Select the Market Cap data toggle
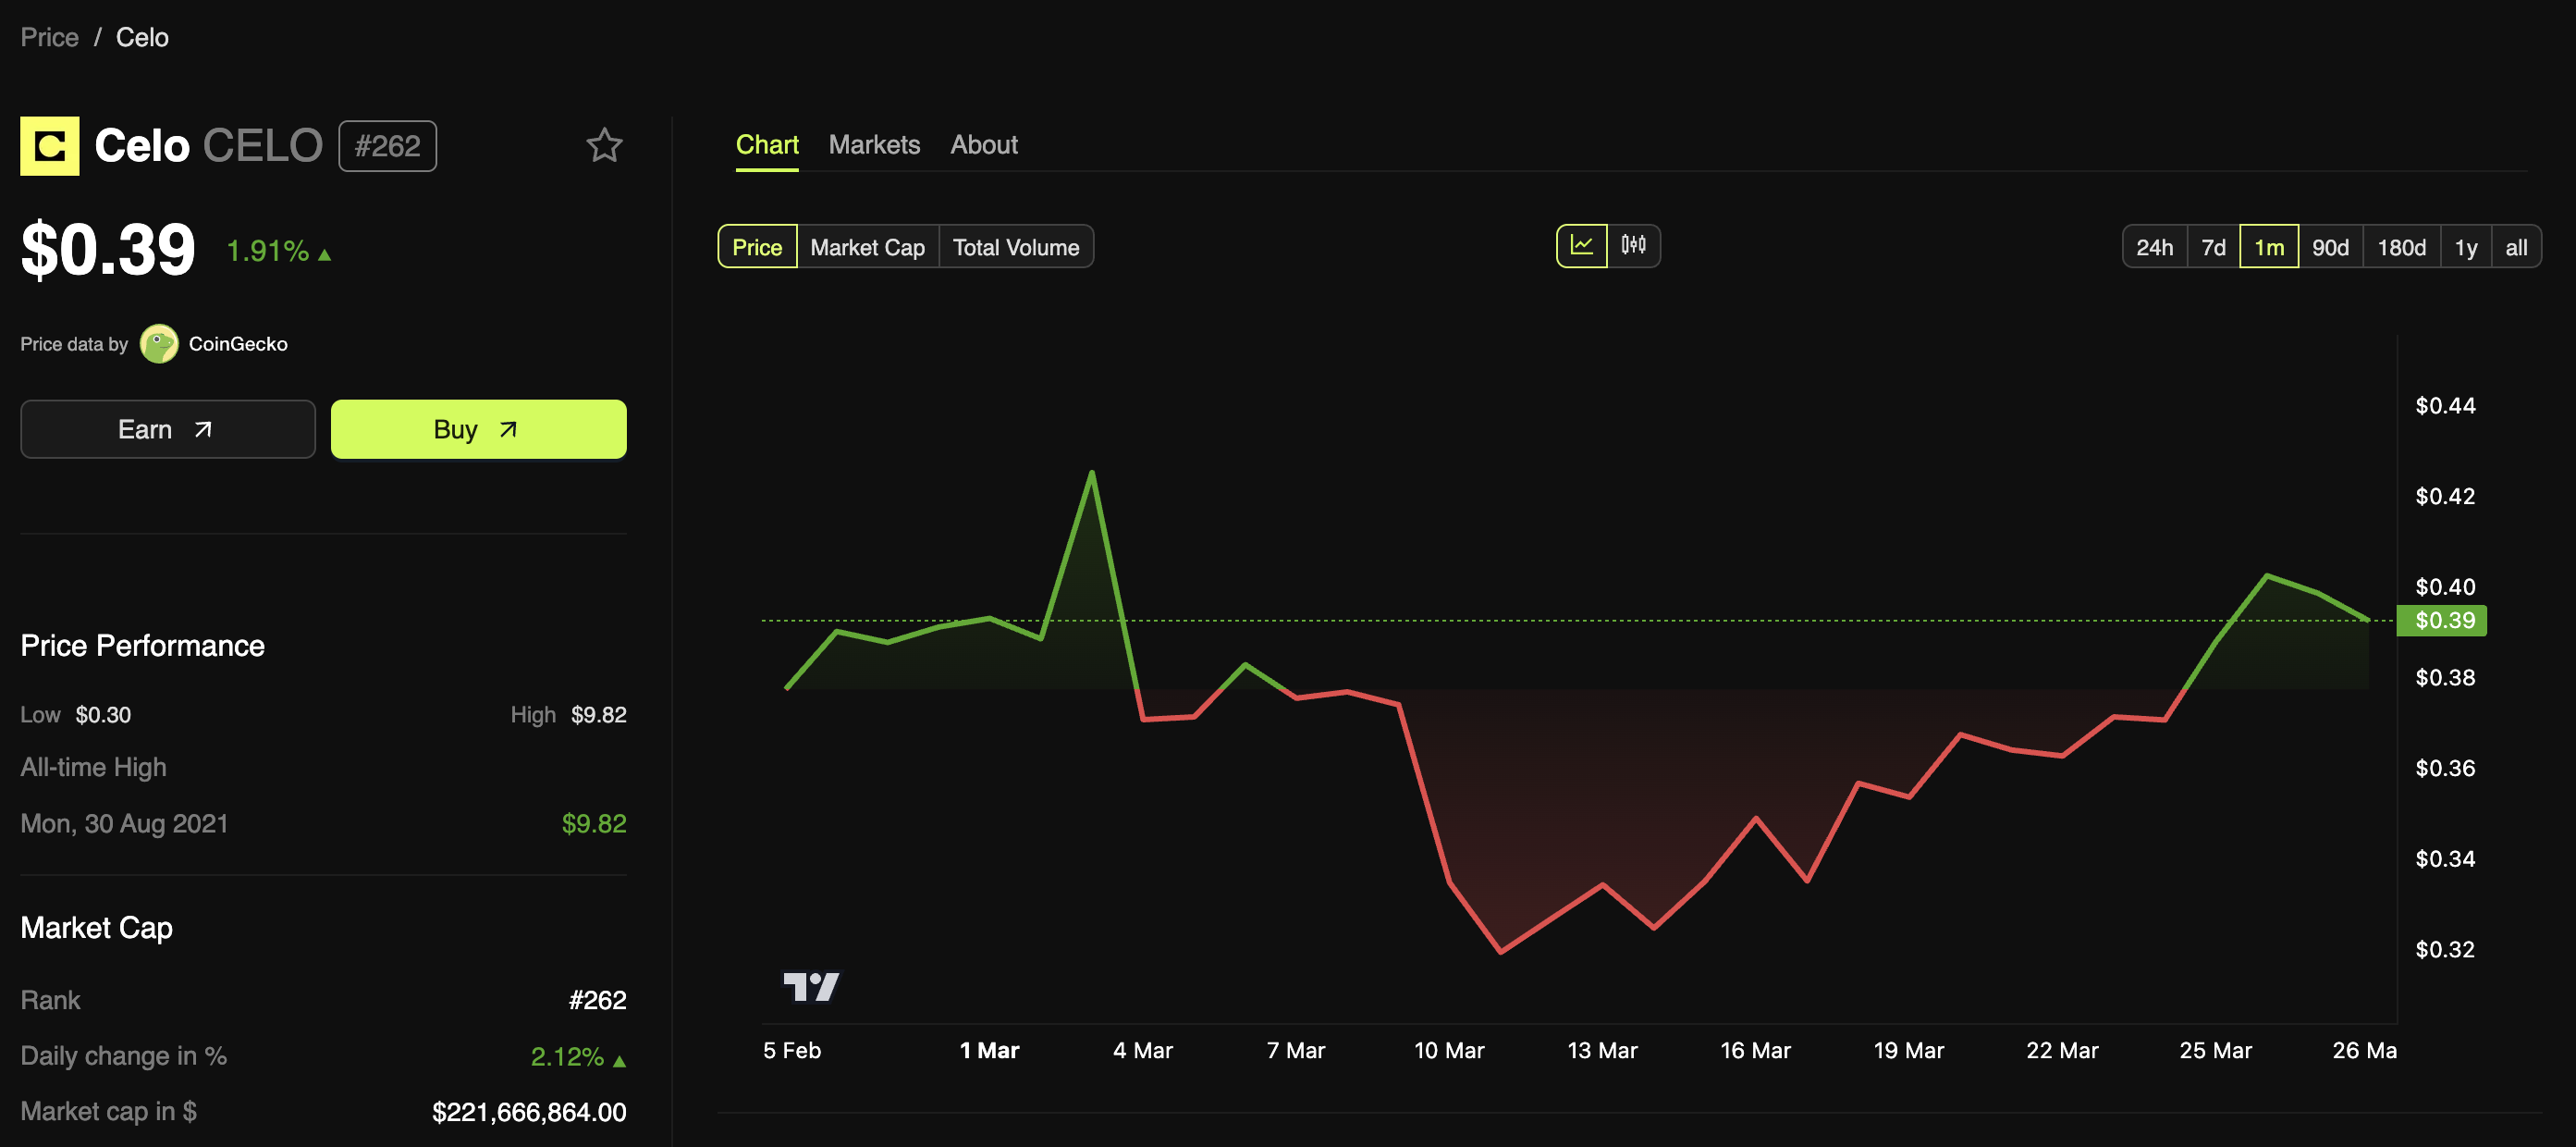The width and height of the screenshot is (2576, 1147). (867, 247)
